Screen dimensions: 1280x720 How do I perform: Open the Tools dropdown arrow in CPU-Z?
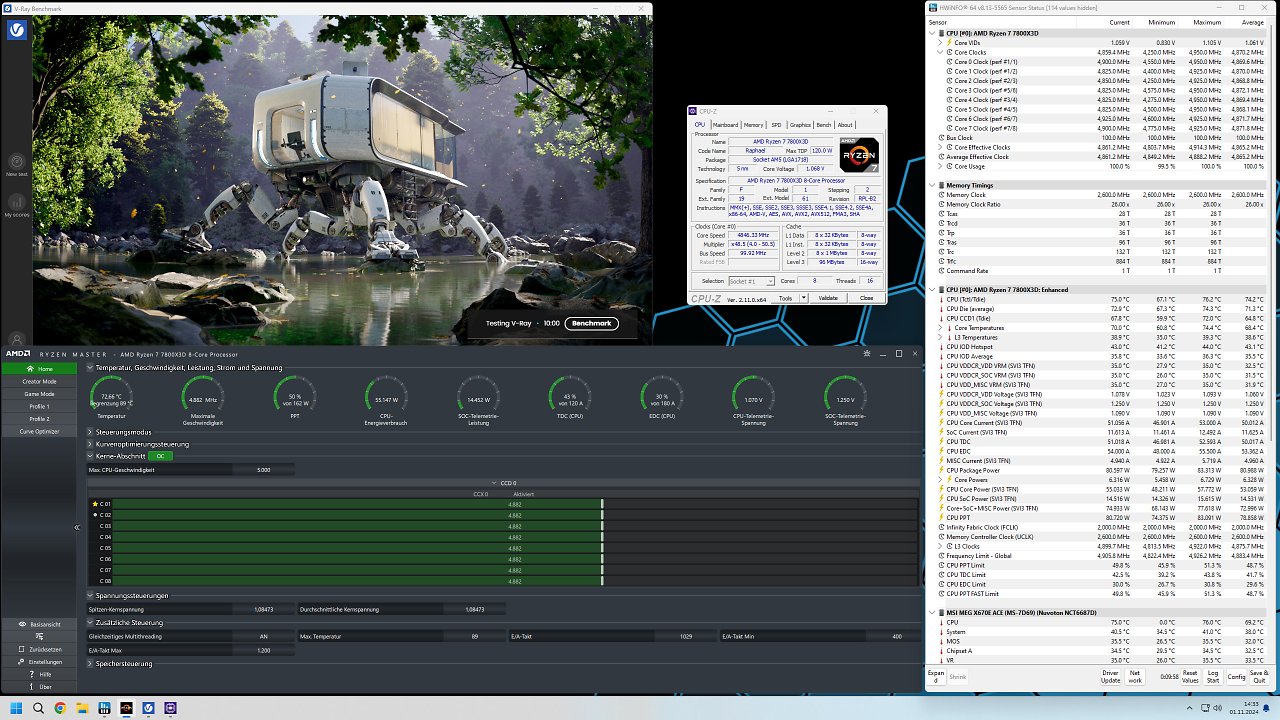[802, 298]
